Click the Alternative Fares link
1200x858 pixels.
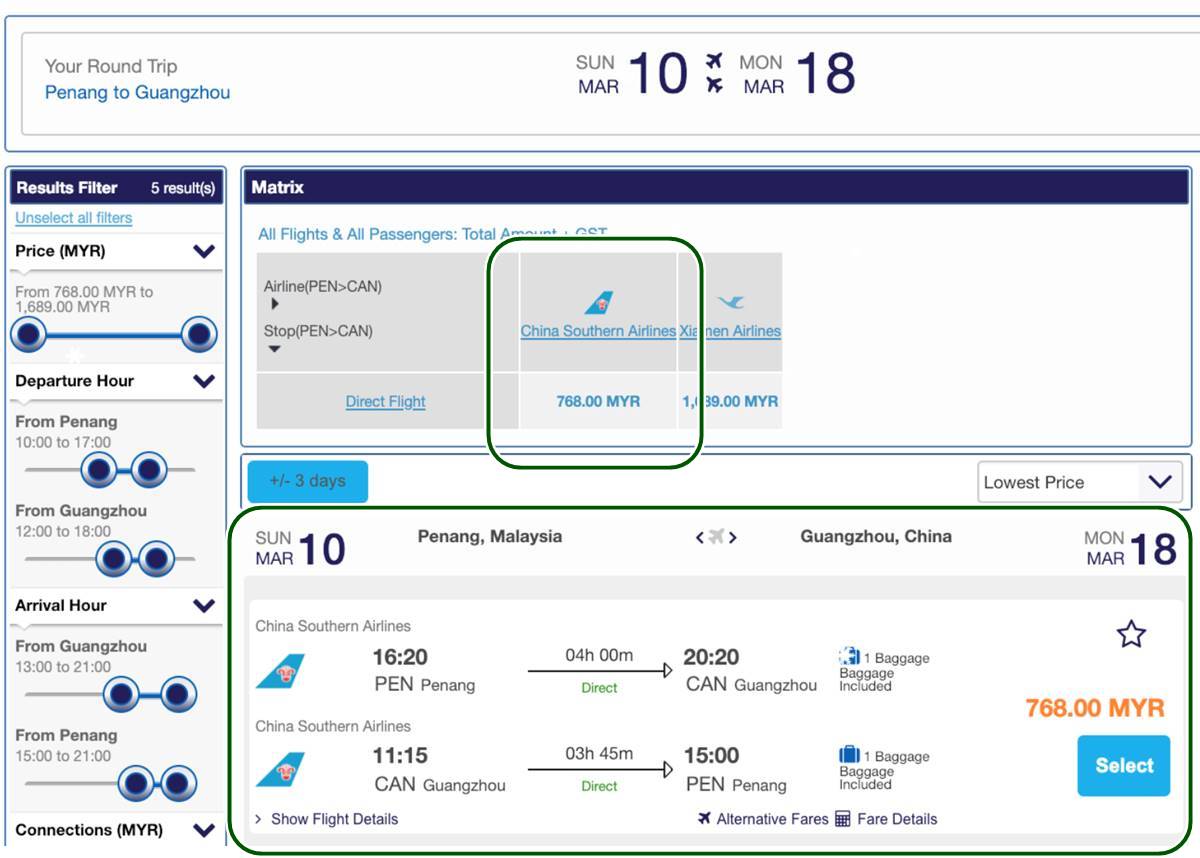[x=774, y=819]
